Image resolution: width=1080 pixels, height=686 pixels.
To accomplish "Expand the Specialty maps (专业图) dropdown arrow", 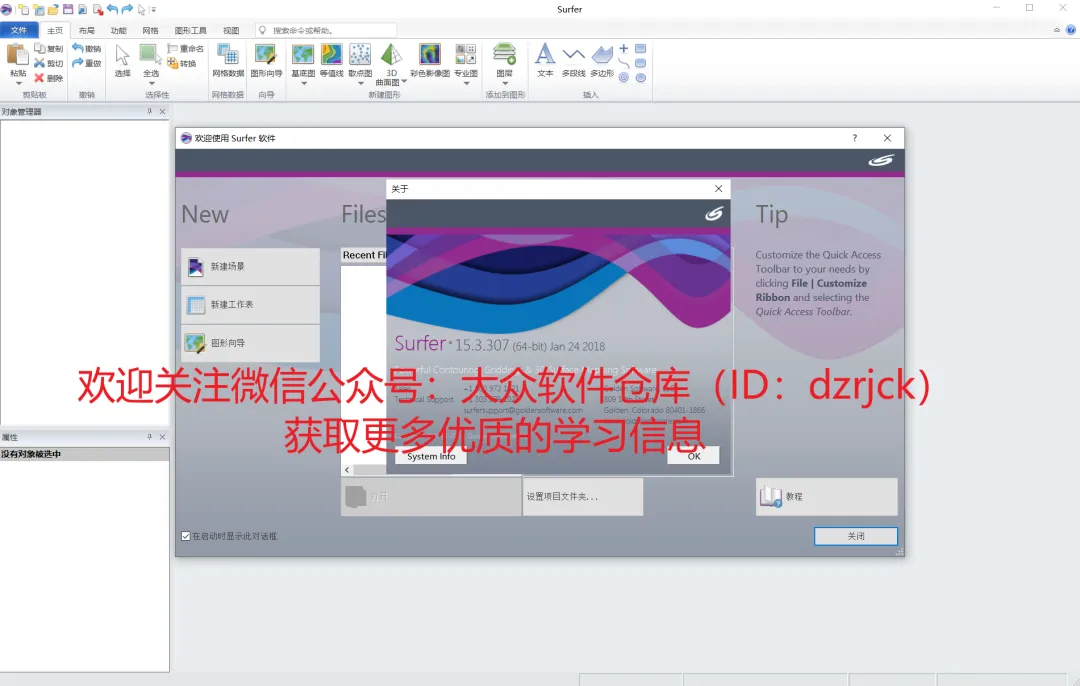I will click(x=466, y=83).
